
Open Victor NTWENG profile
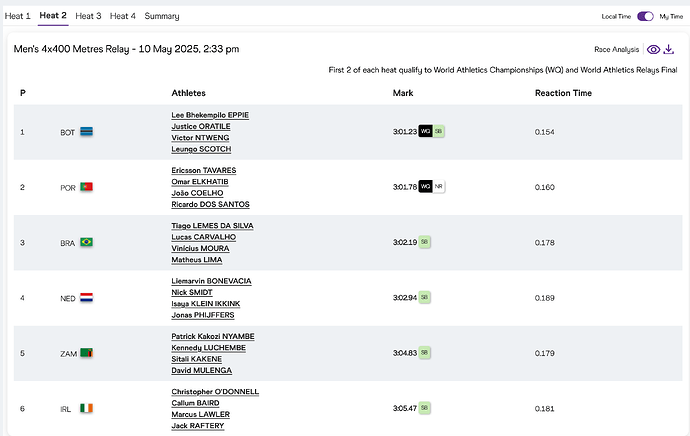coord(200,138)
